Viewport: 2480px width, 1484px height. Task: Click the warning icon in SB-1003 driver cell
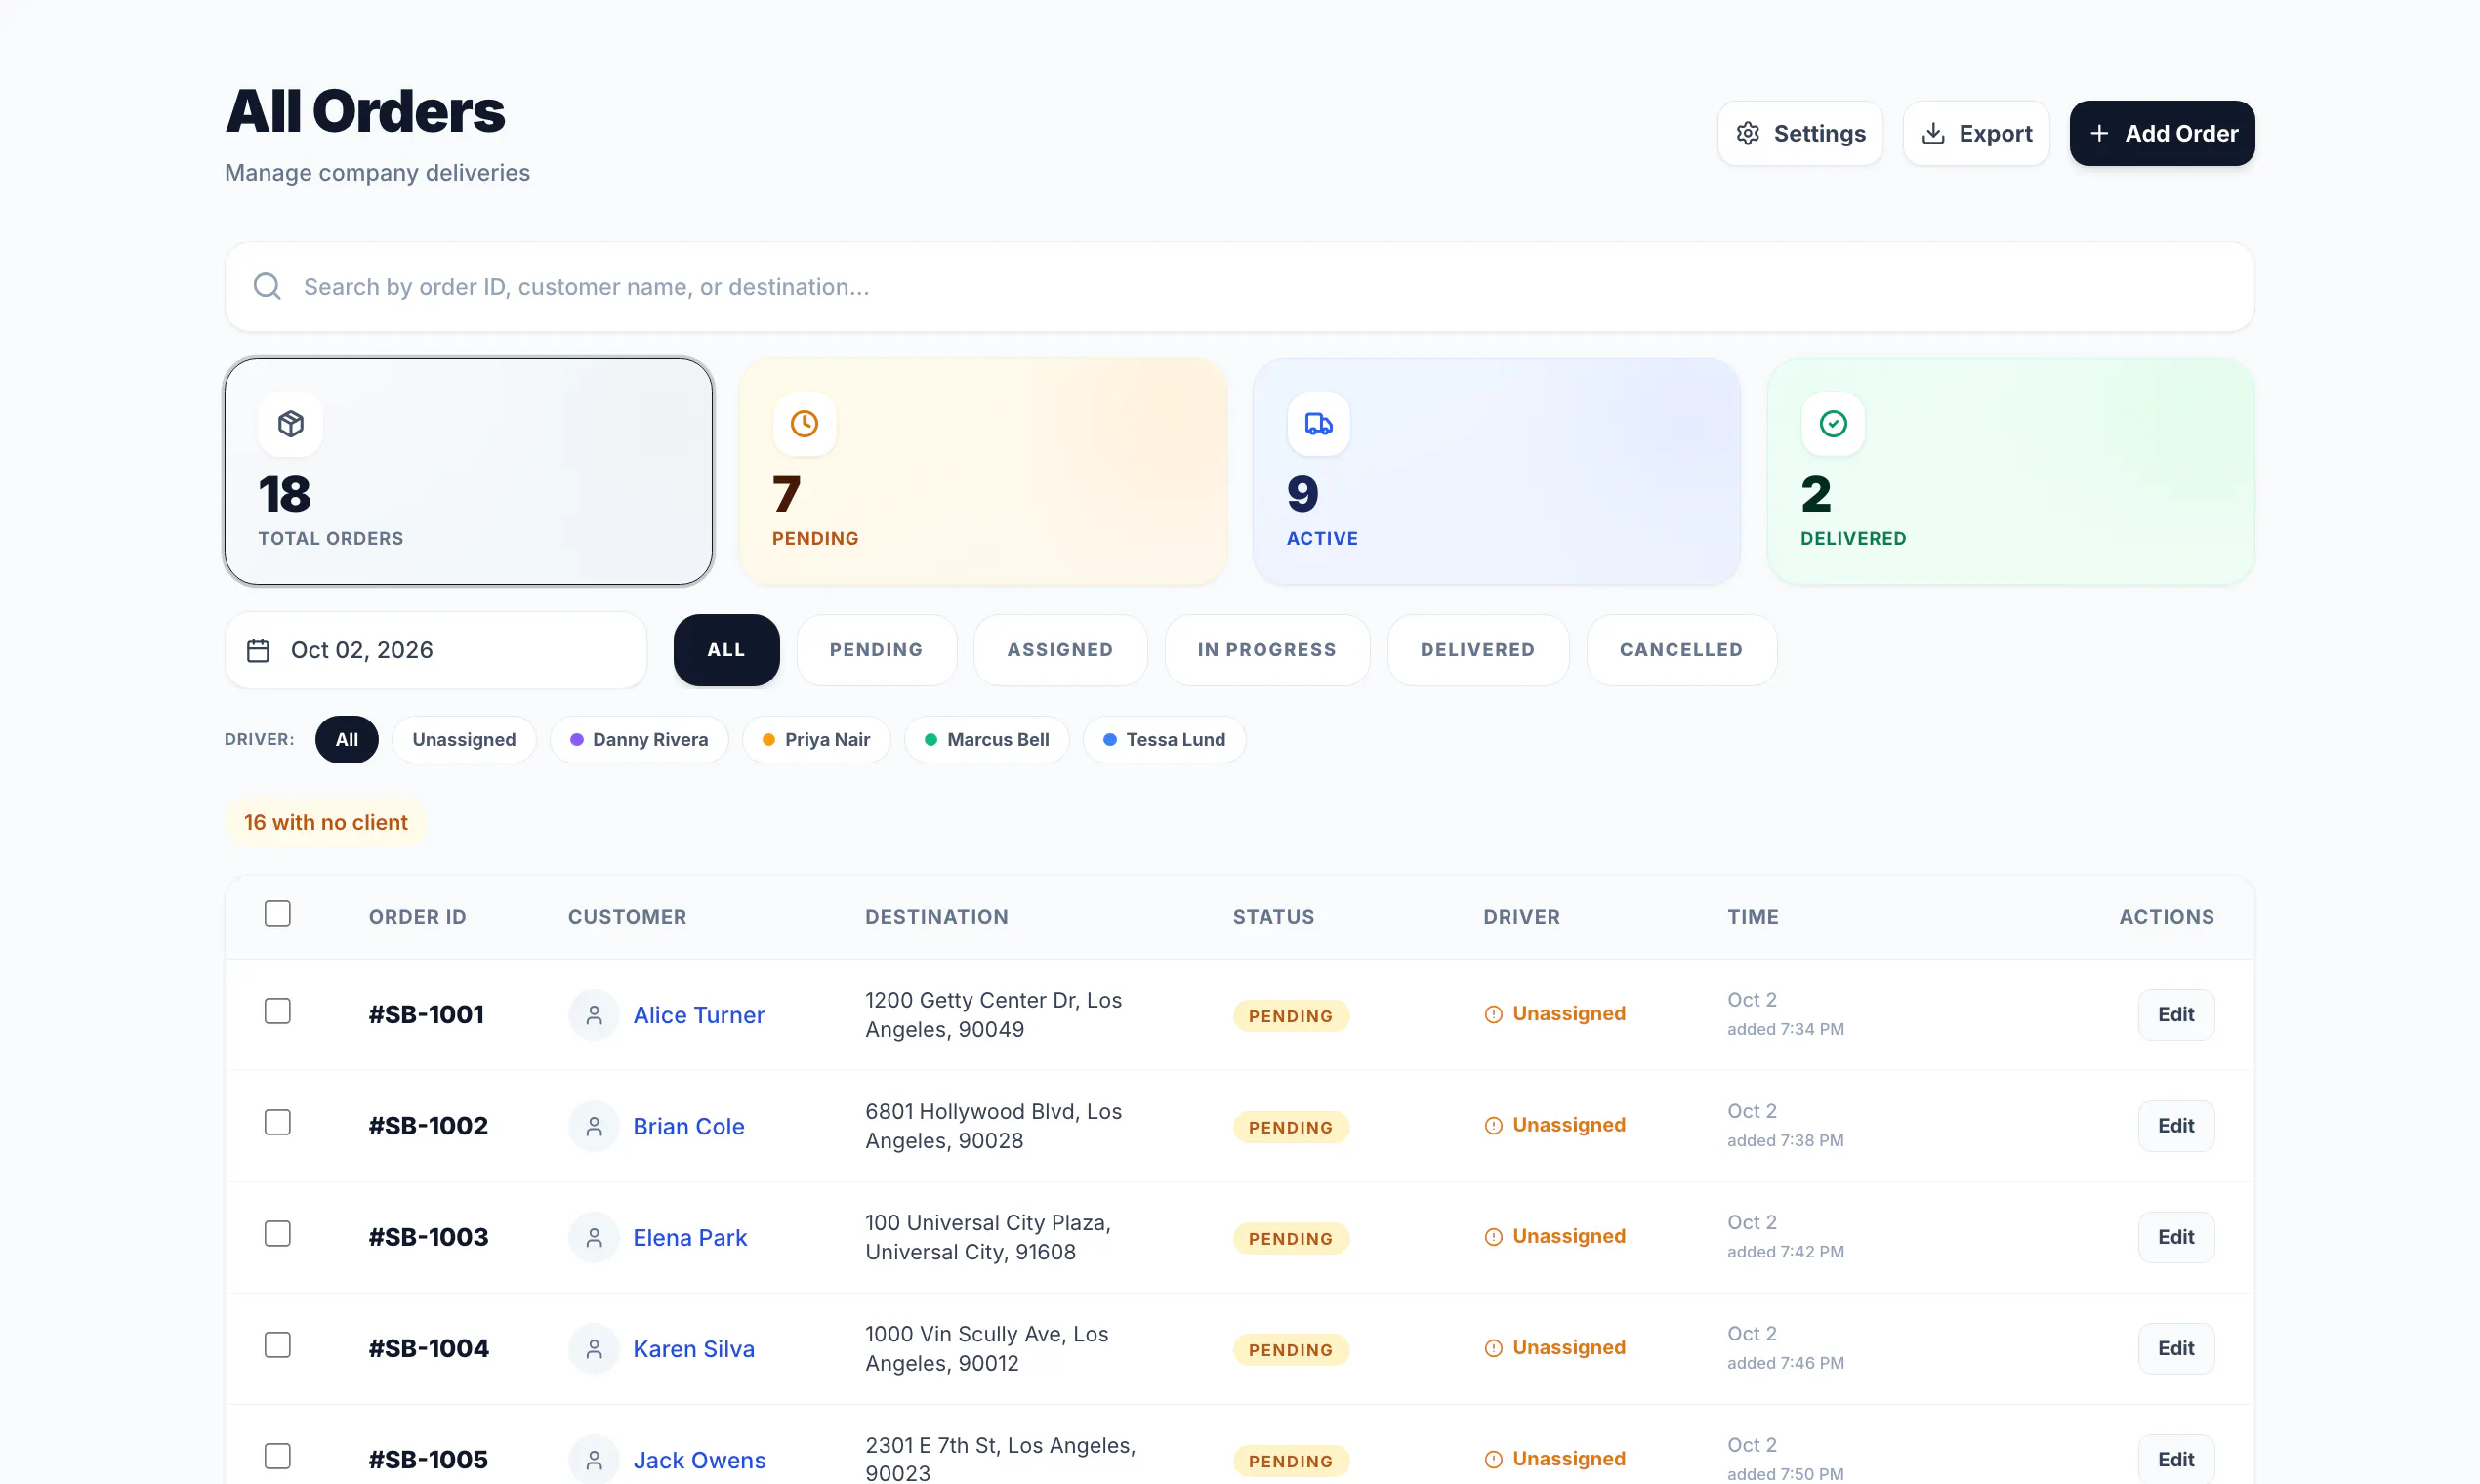[1493, 1237]
